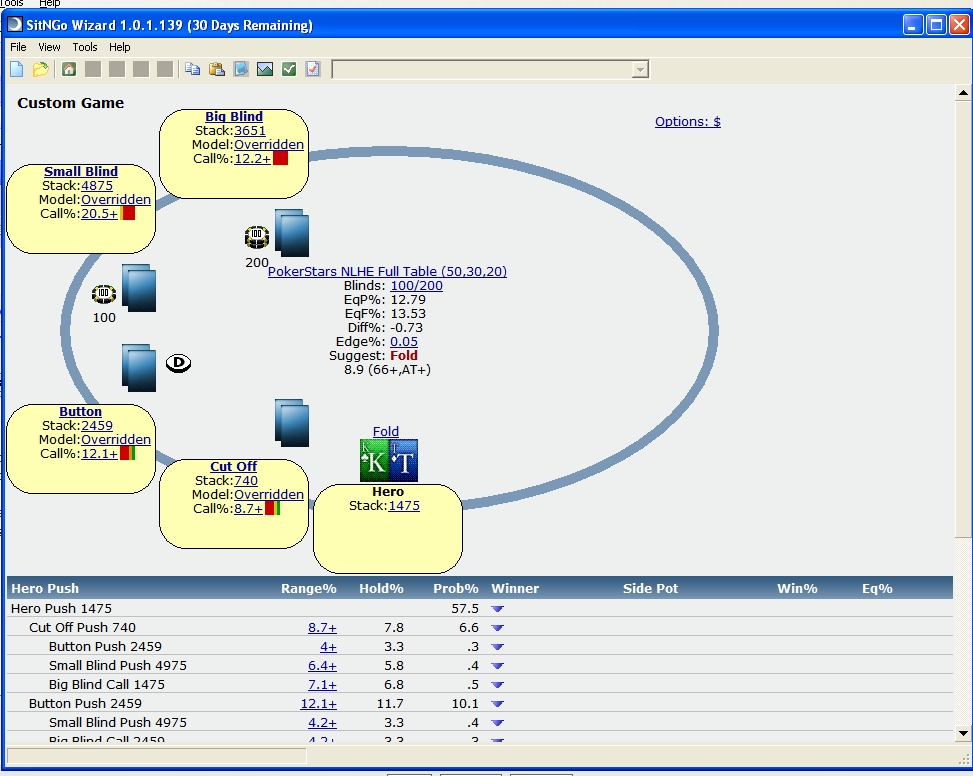Click the SitNGo Wizard title bar icon
The height and width of the screenshot is (776, 973).
[x=15, y=25]
